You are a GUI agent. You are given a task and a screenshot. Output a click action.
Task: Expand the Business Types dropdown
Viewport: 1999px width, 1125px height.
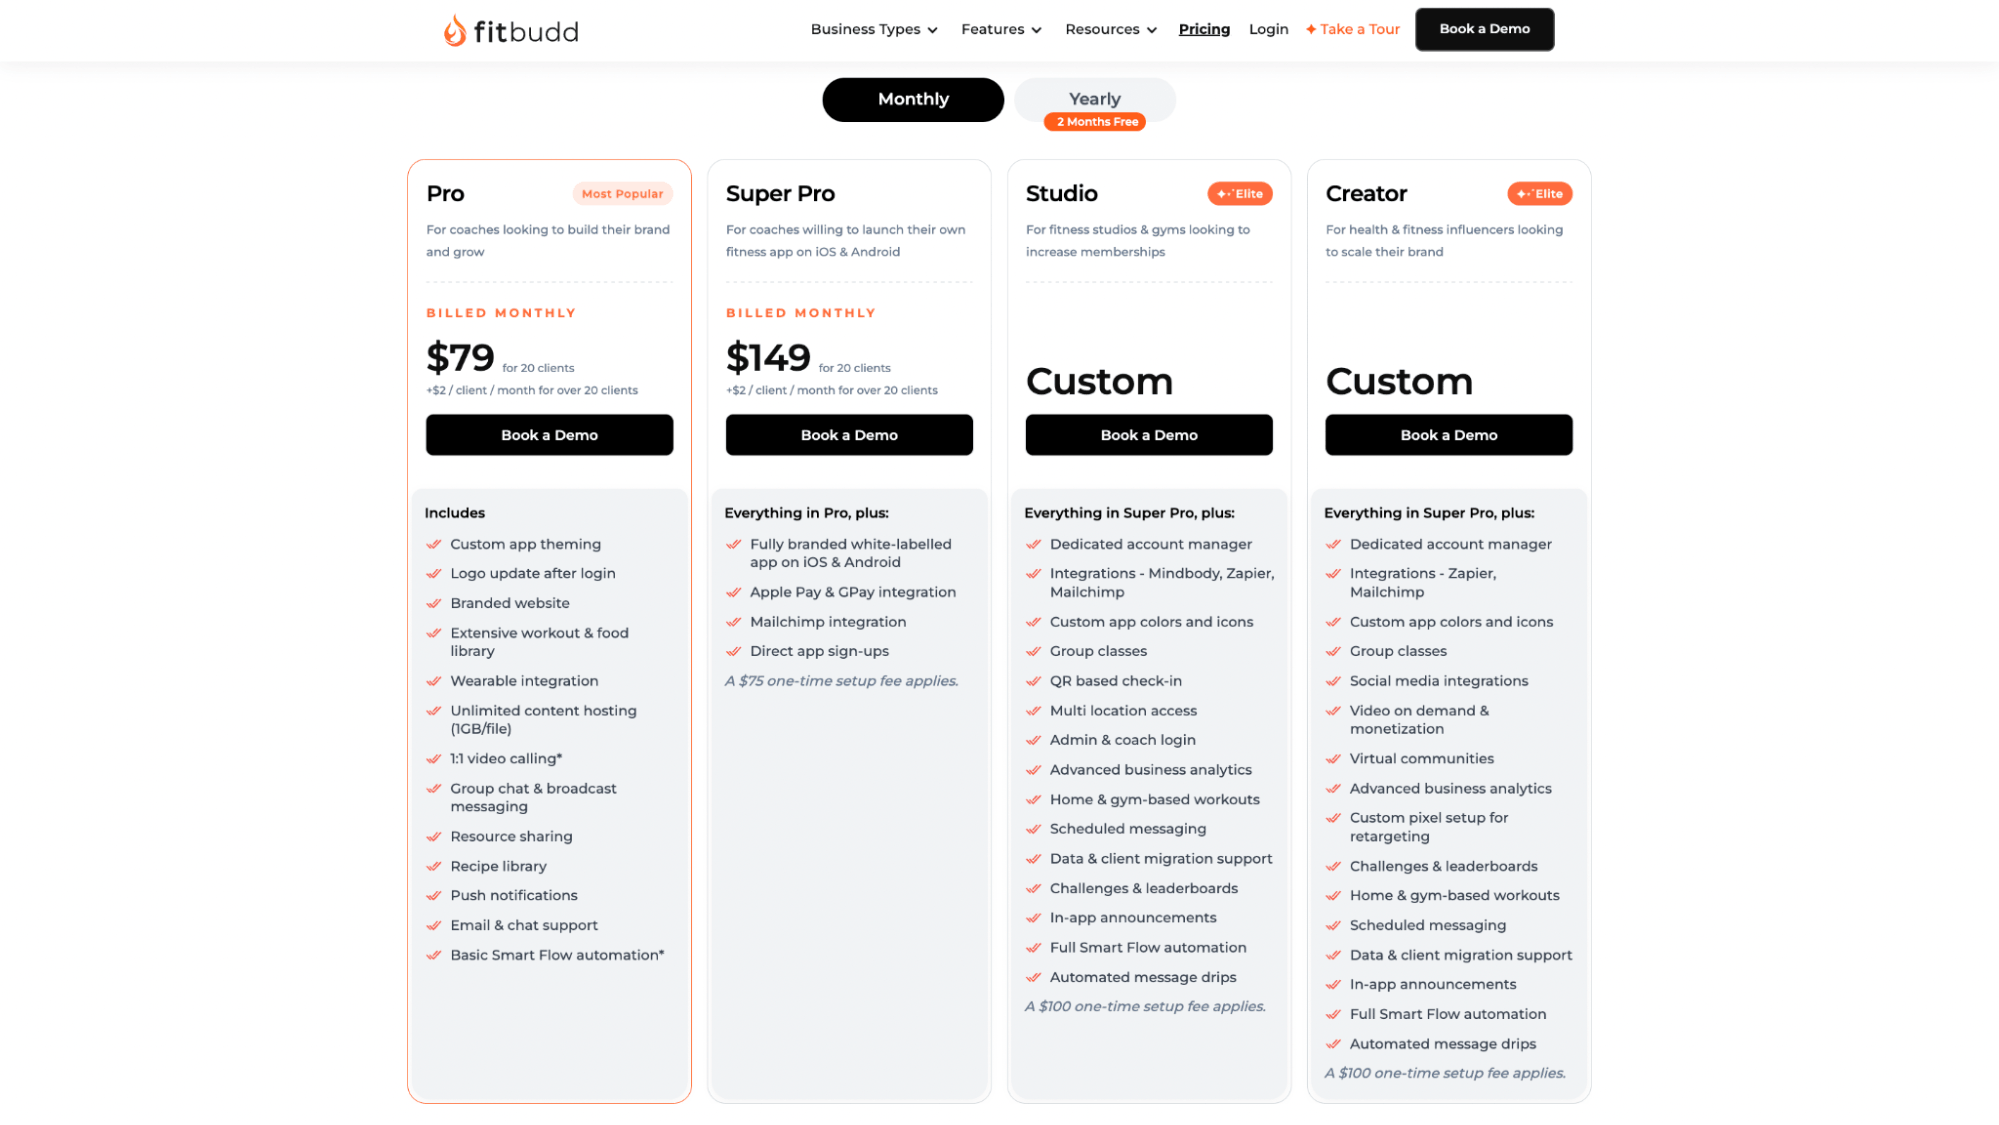click(x=873, y=29)
